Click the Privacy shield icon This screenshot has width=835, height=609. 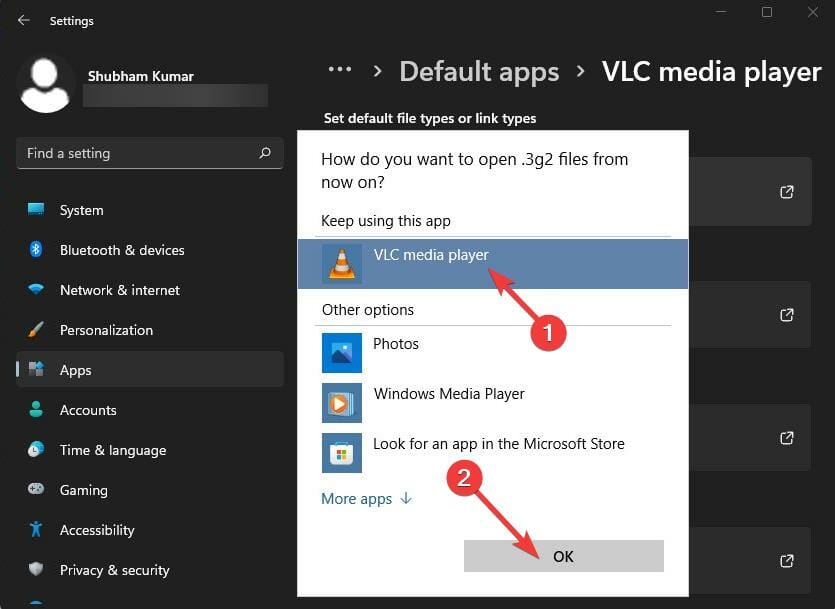pyautogui.click(x=36, y=569)
